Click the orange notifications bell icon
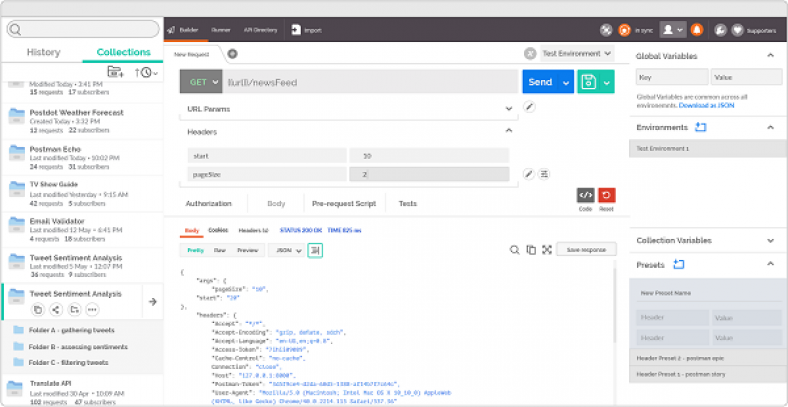Screen dimensions: 788x407 (697, 30)
